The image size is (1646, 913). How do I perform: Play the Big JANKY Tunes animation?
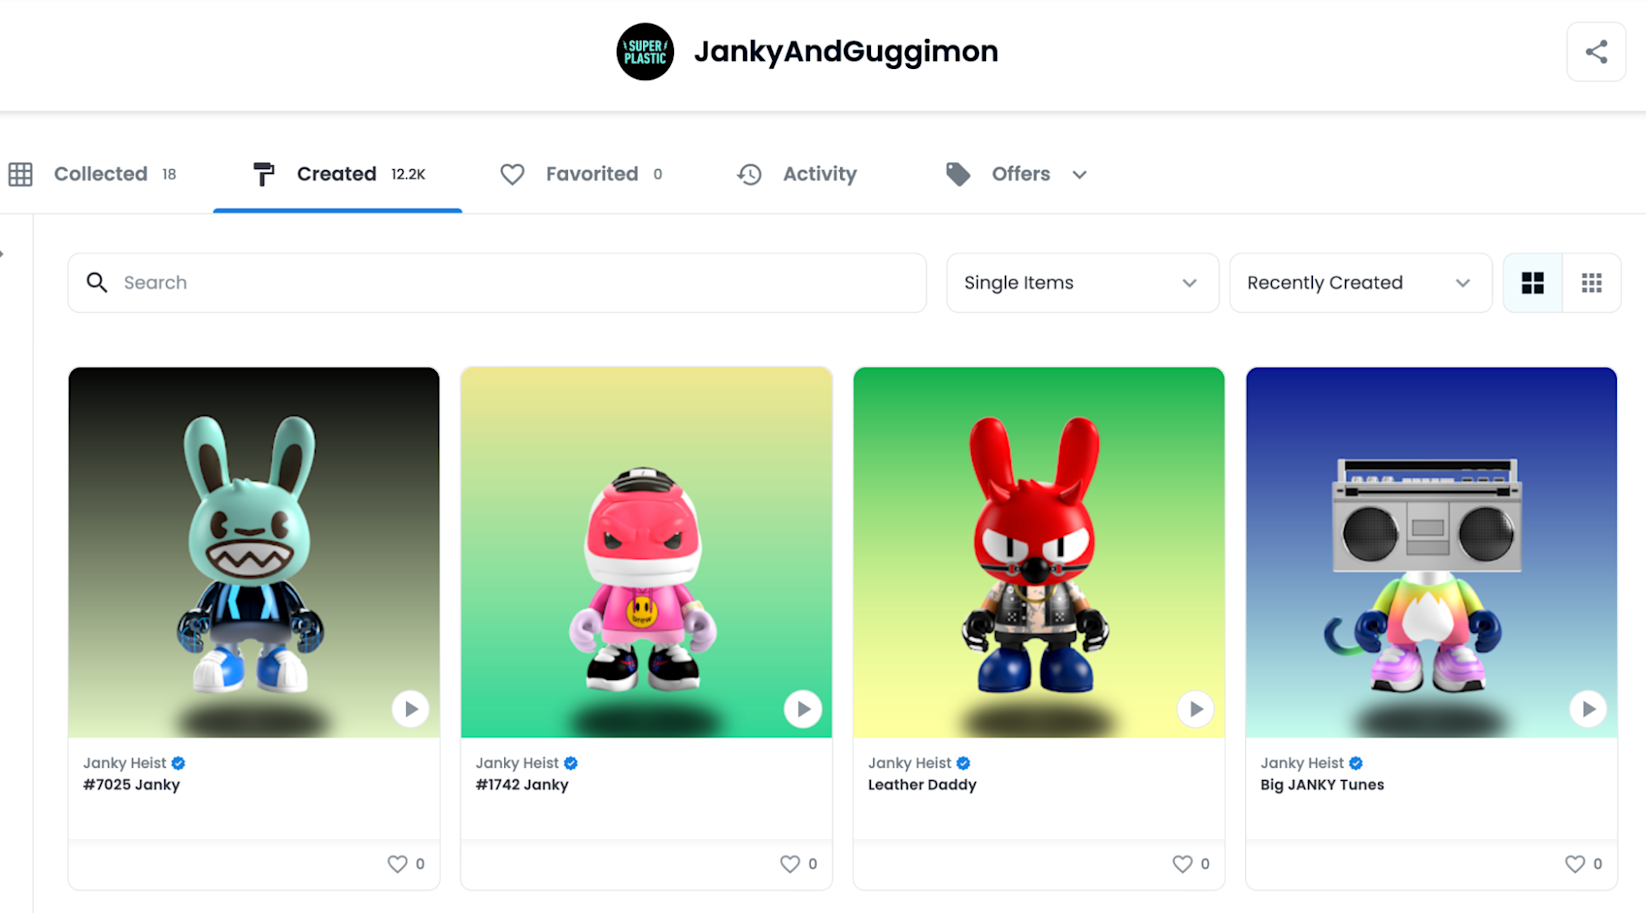pyautogui.click(x=1588, y=709)
